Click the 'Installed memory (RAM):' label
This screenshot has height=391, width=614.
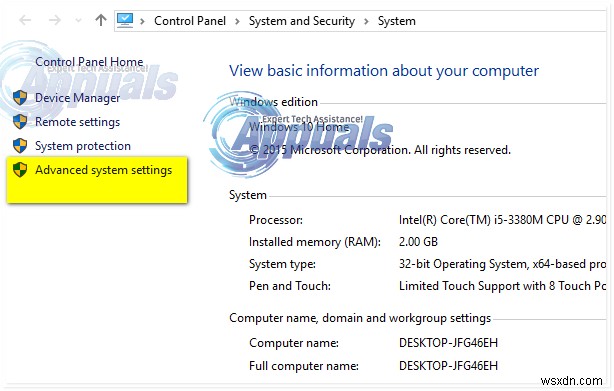click(x=315, y=242)
